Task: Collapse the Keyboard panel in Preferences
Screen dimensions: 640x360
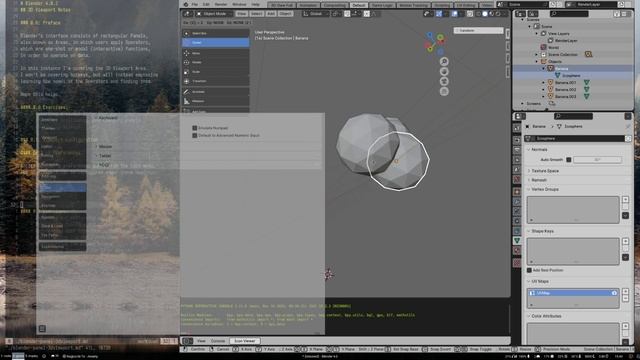Action: point(107,118)
